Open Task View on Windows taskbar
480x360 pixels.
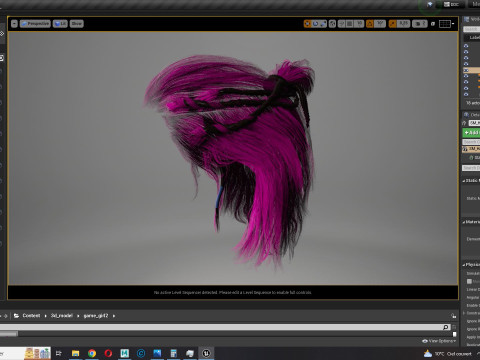coord(59,353)
